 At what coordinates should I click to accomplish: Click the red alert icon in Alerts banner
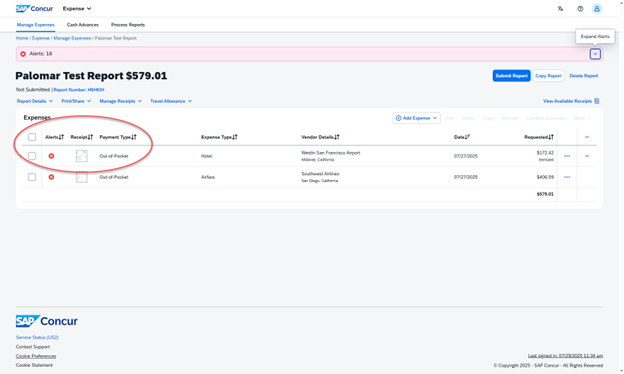click(23, 54)
